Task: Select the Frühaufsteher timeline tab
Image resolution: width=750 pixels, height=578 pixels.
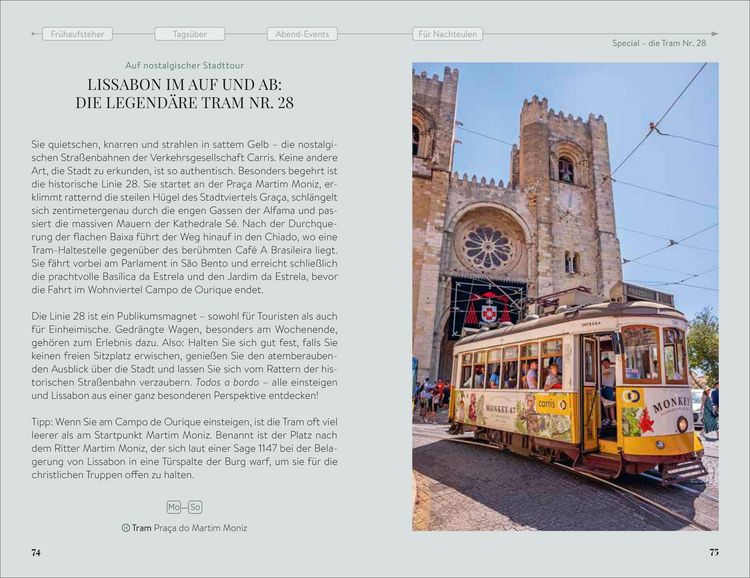Action: tap(77, 34)
